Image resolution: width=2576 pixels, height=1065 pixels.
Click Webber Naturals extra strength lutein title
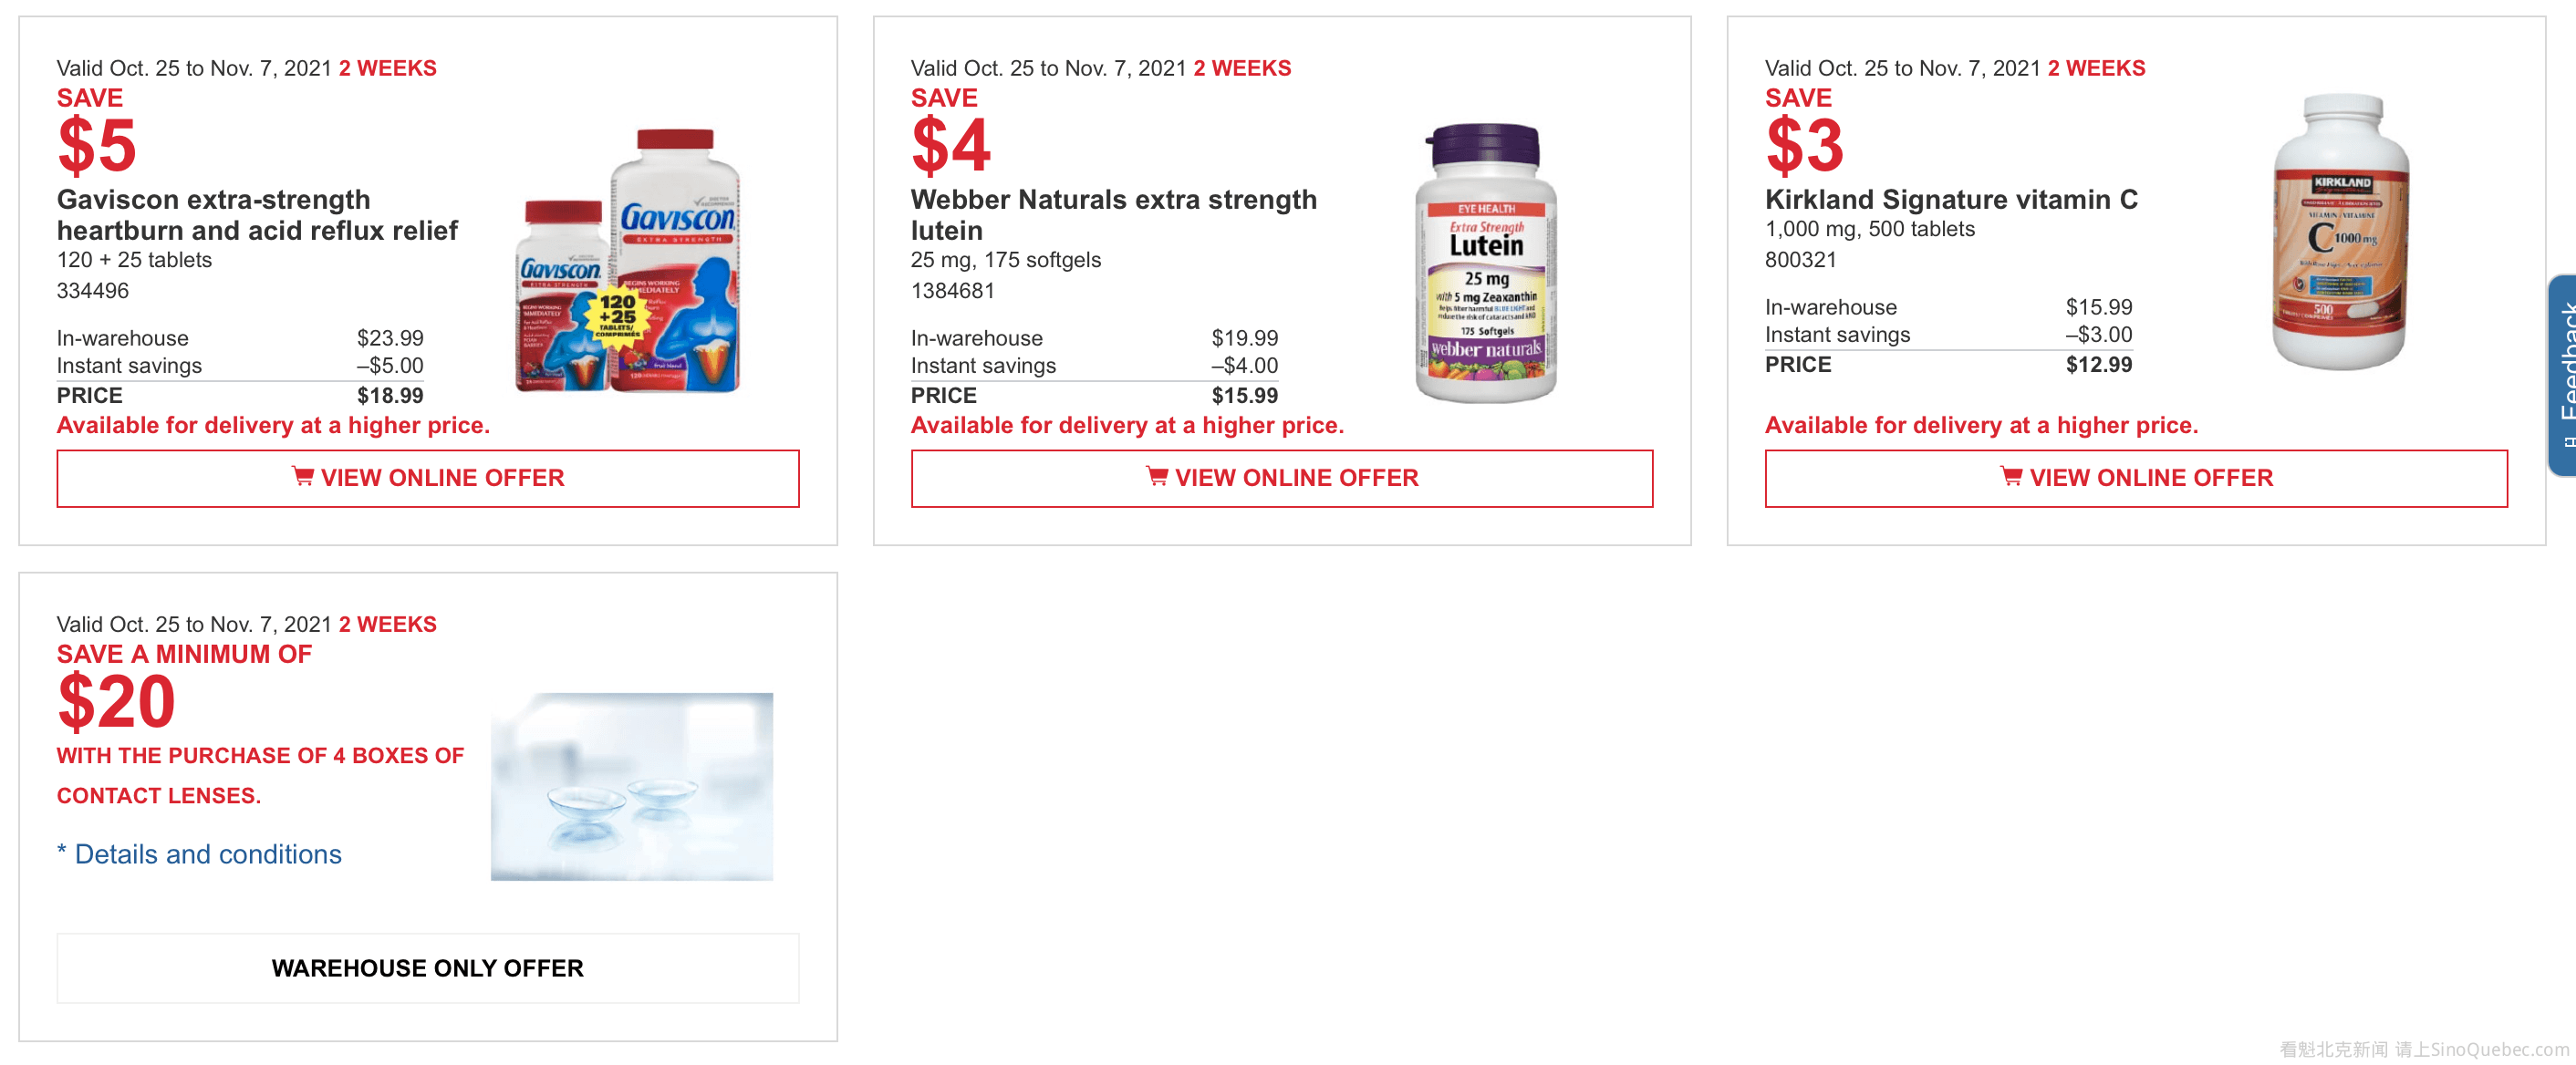[1113, 215]
